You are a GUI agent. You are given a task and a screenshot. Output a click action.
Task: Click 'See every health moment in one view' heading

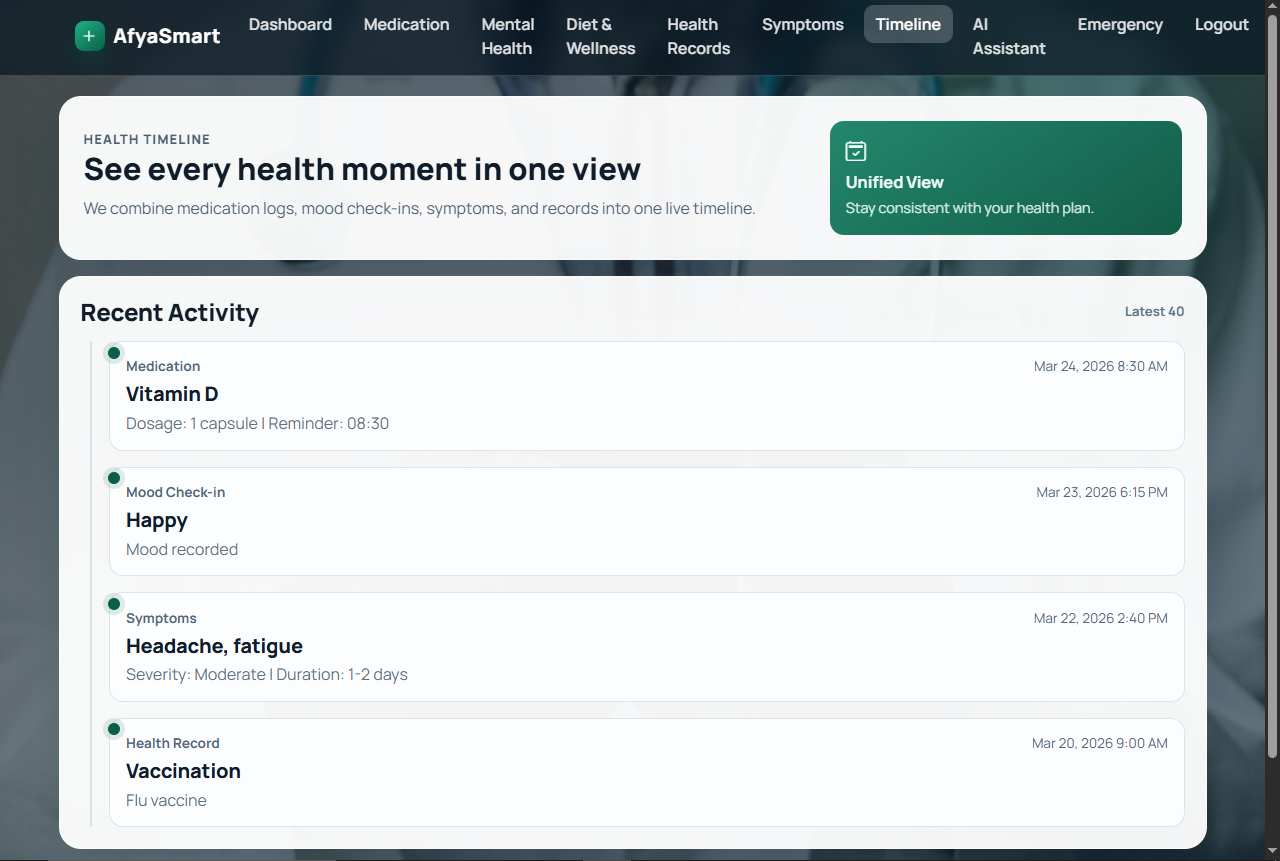[362, 169]
